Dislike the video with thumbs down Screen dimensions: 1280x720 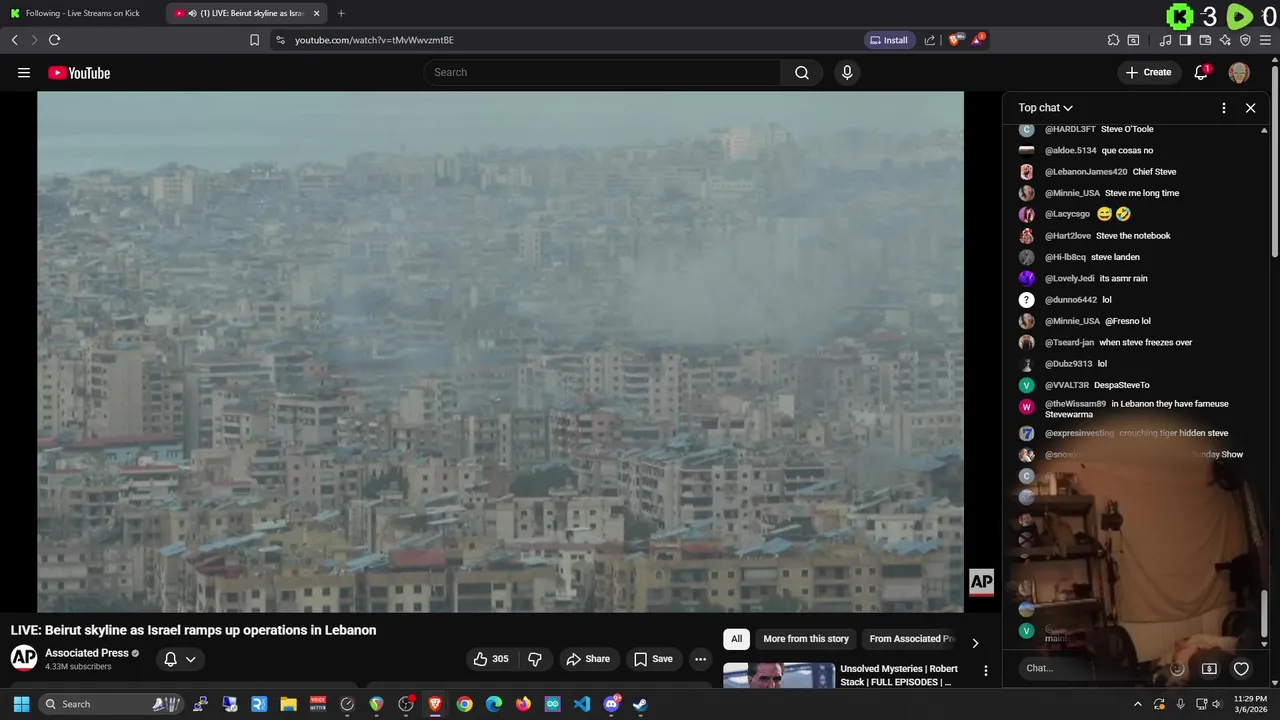pyautogui.click(x=535, y=659)
